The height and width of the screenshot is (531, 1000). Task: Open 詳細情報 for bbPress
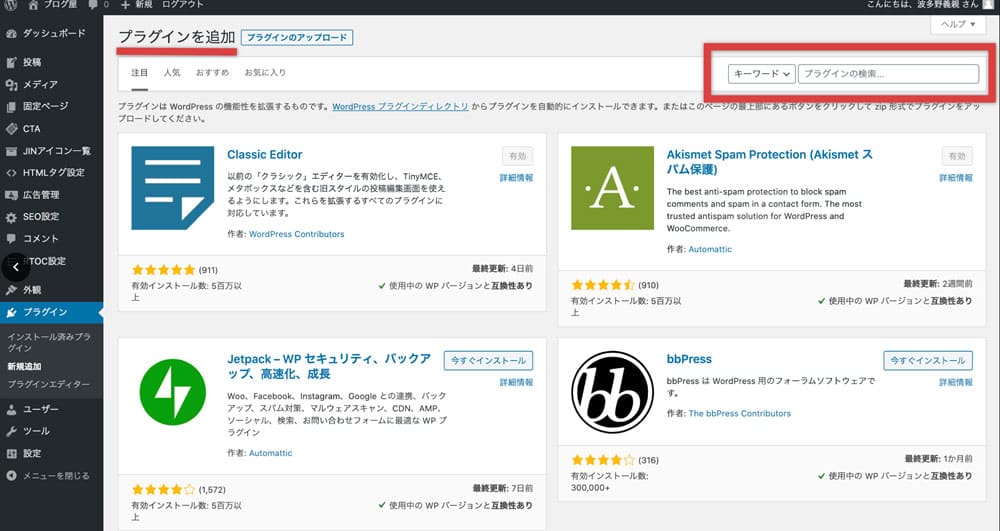pyautogui.click(x=956, y=383)
